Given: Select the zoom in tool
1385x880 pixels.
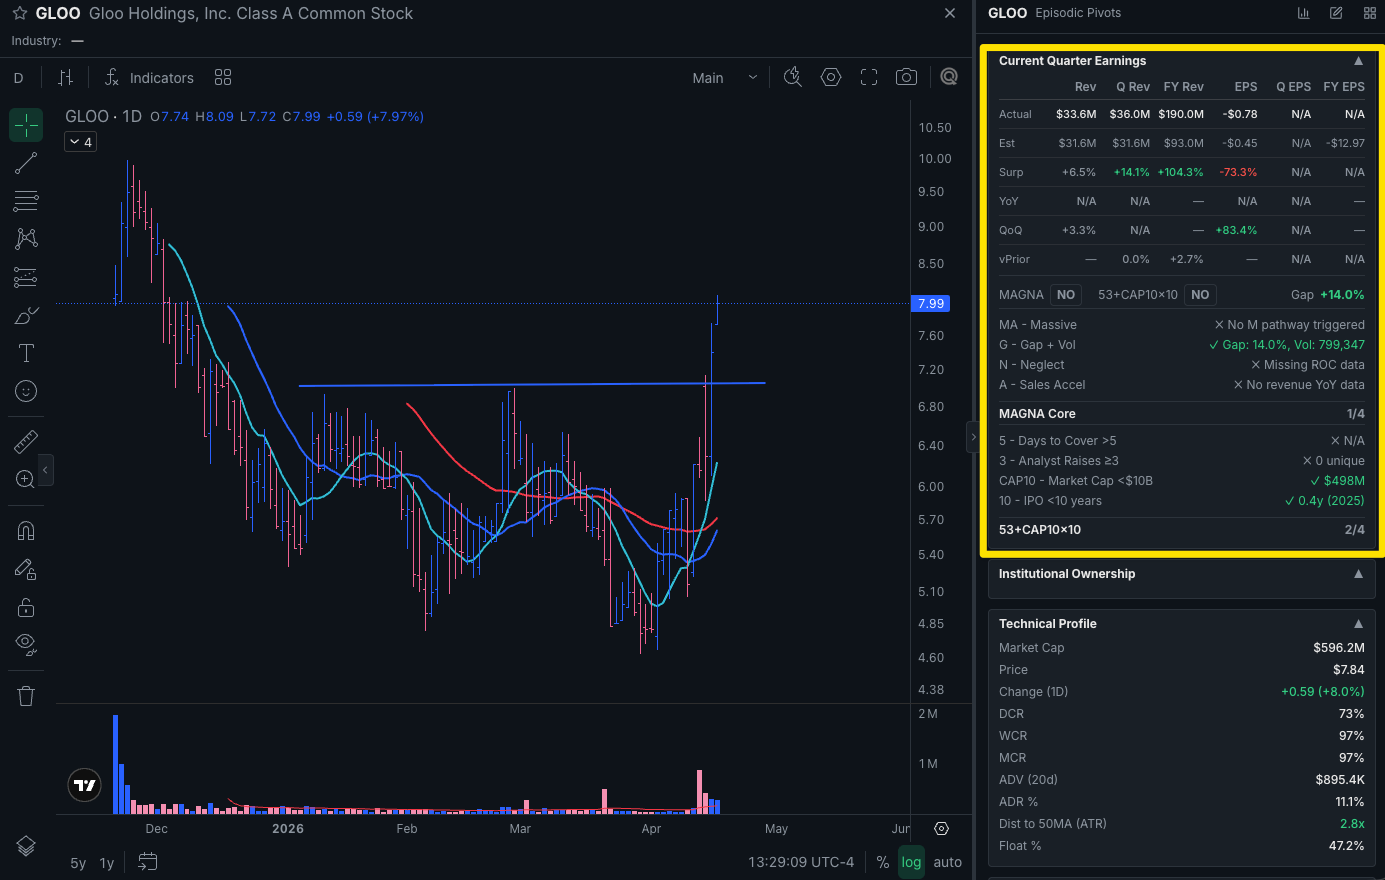Looking at the screenshot, I should [x=26, y=479].
